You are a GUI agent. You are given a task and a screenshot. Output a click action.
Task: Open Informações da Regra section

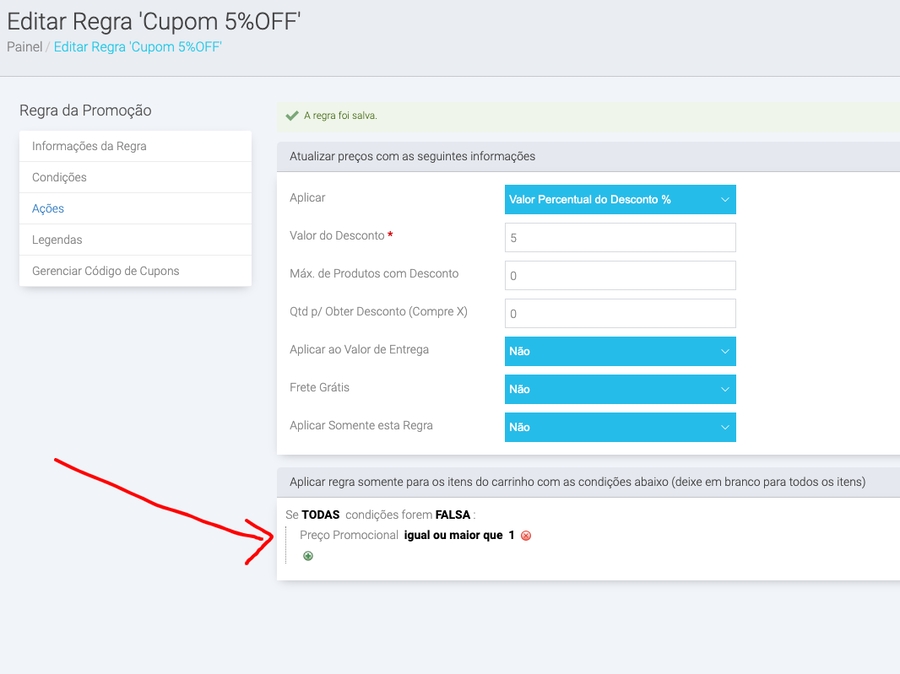tap(89, 146)
